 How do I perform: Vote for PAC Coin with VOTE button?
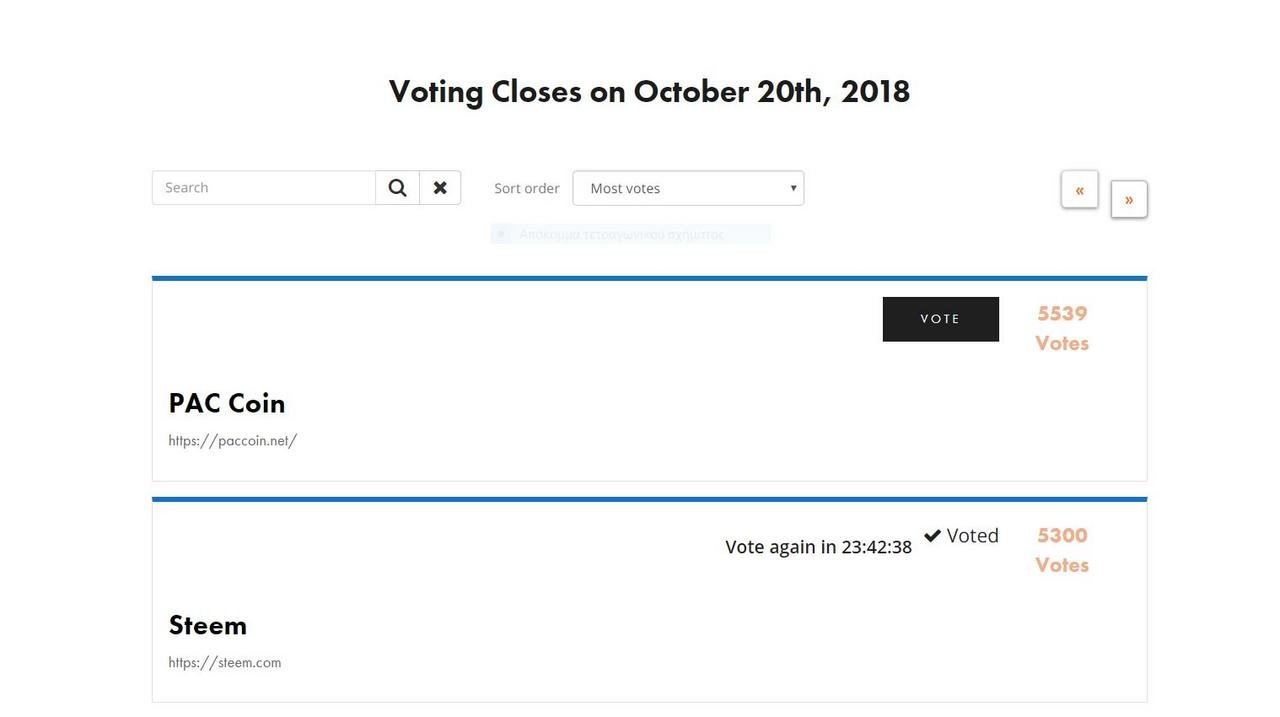[941, 319]
